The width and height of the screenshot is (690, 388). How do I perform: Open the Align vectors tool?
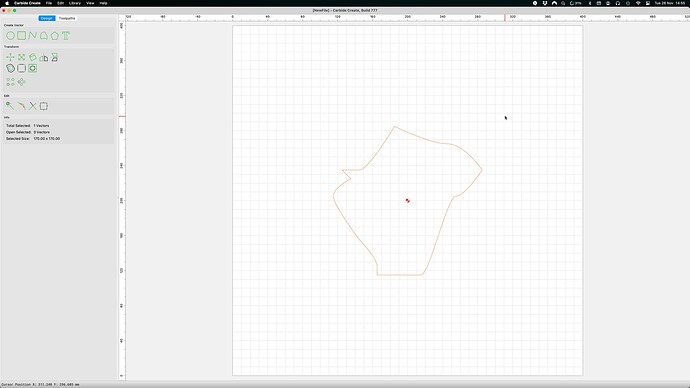coord(55,57)
